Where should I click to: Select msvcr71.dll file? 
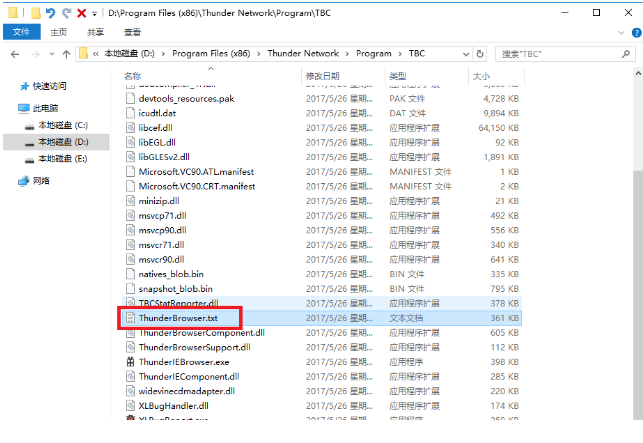coord(161,245)
